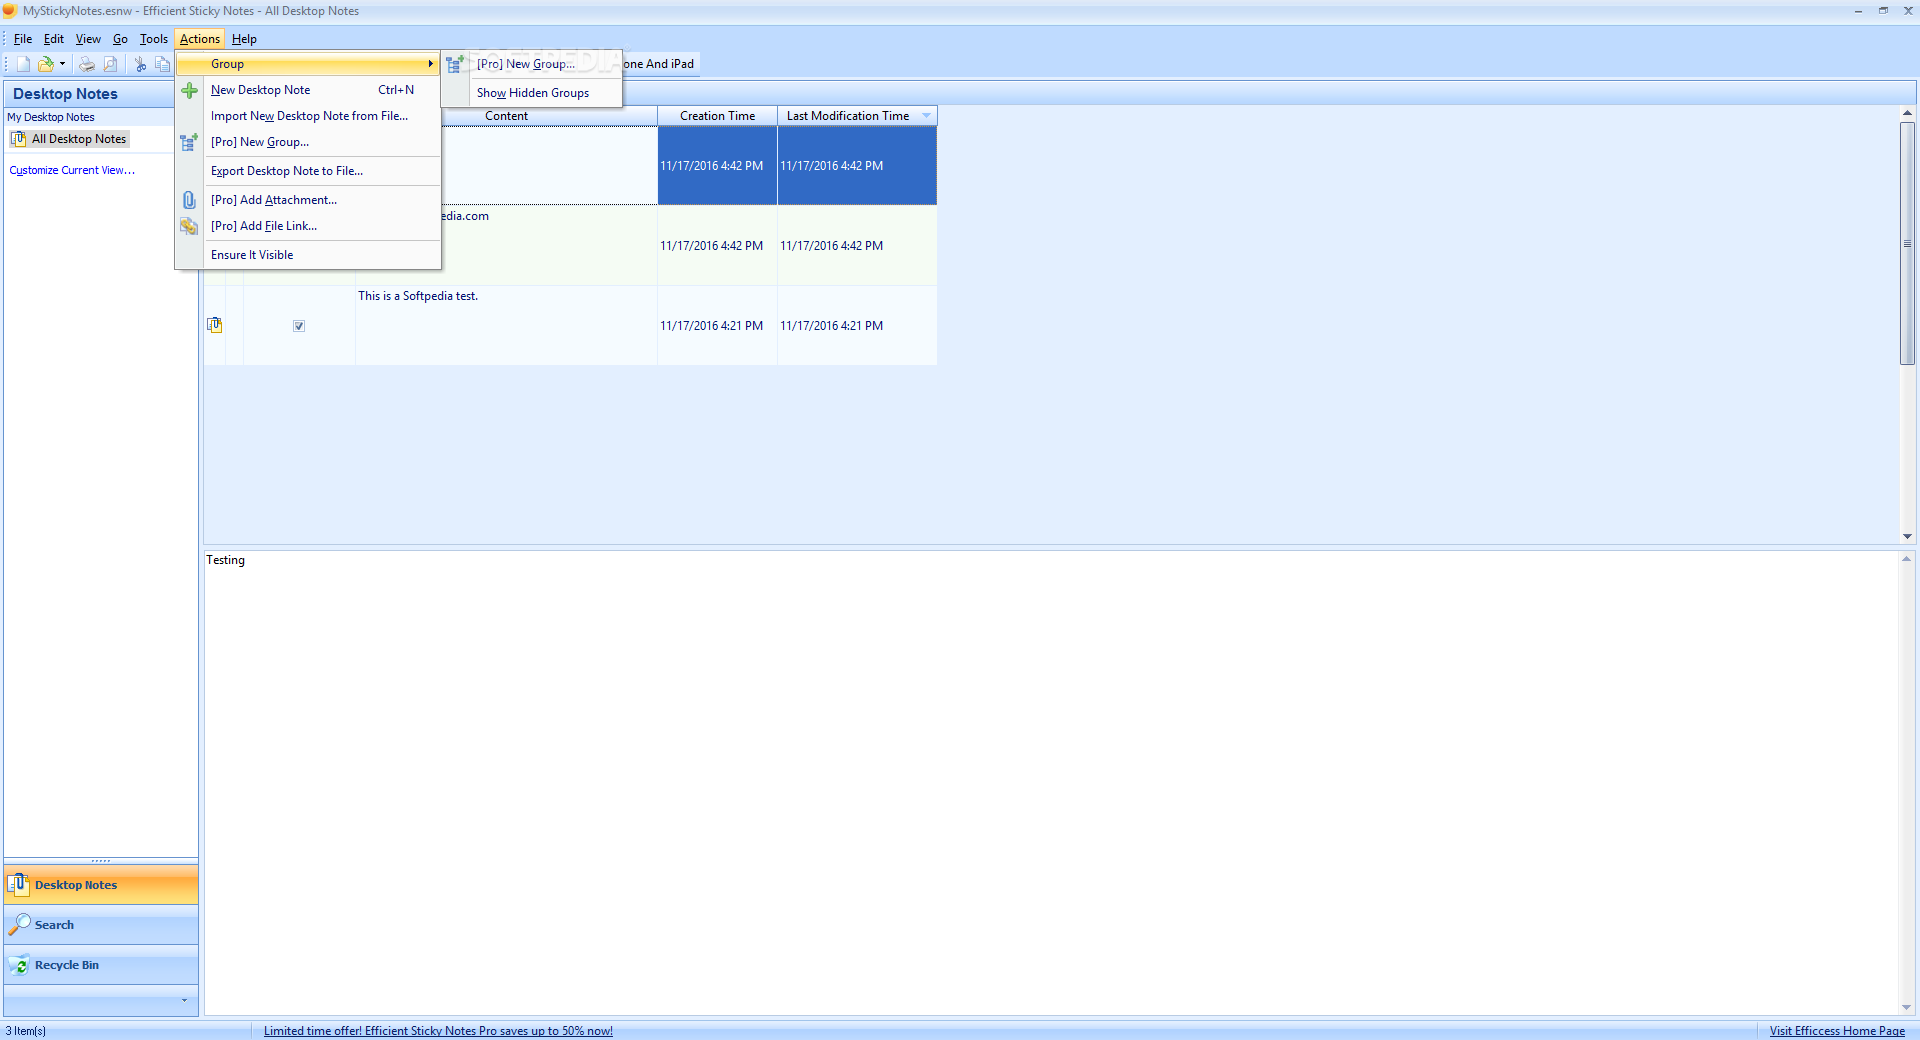The height and width of the screenshot is (1040, 1920).
Task: Choose [Pro] Add File Link entry
Action: [308, 226]
